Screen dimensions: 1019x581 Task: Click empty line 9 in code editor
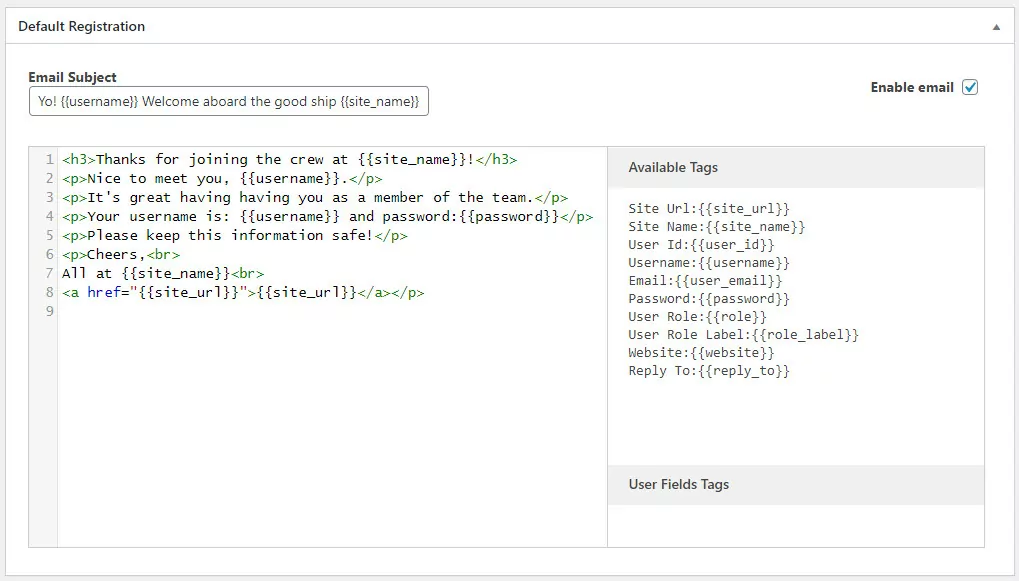(x=331, y=311)
